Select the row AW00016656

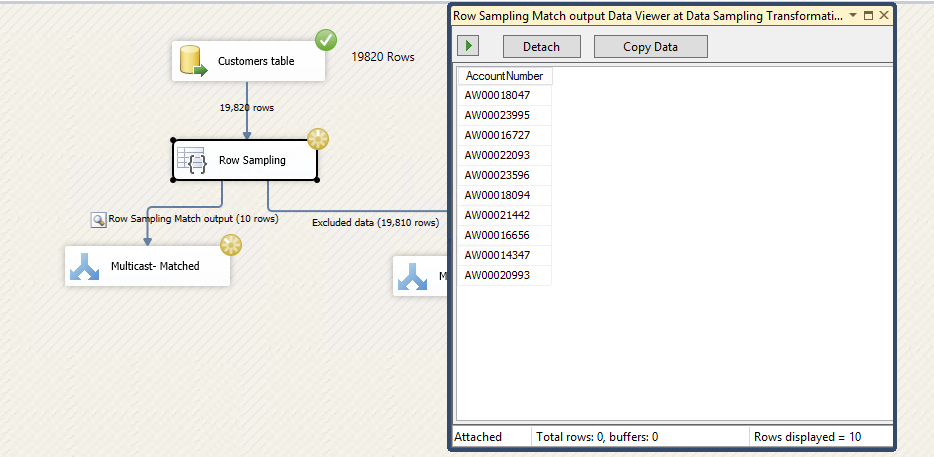coord(505,235)
